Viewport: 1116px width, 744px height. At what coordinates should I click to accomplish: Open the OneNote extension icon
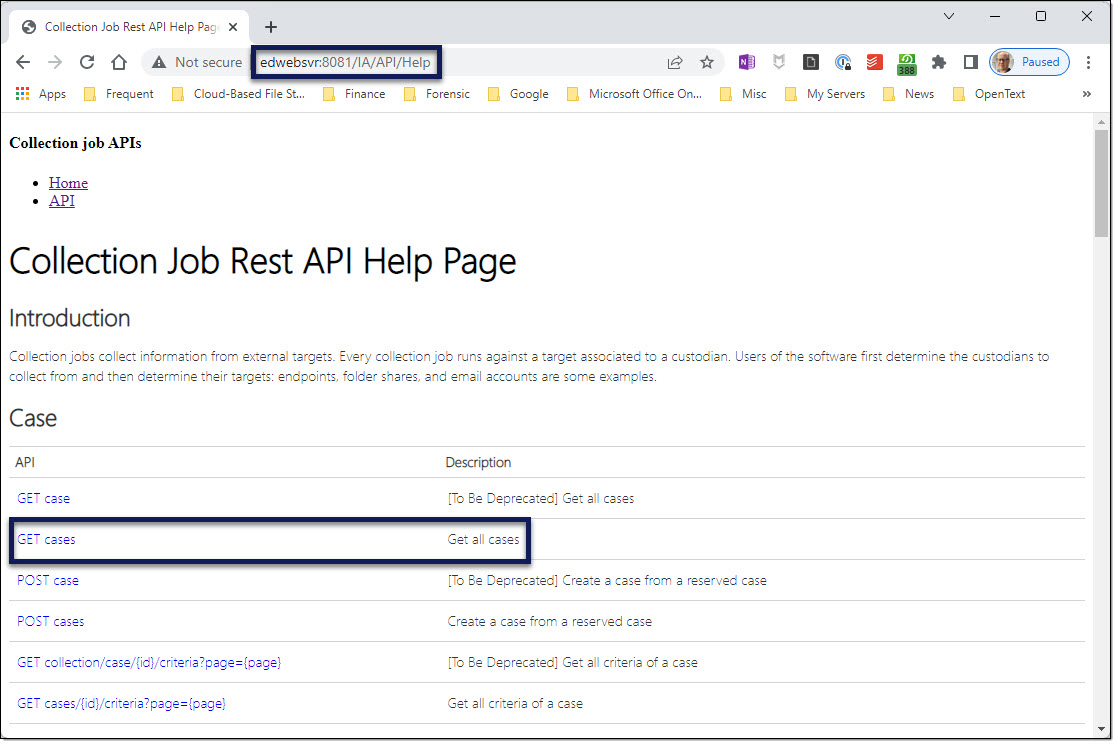[x=747, y=63]
